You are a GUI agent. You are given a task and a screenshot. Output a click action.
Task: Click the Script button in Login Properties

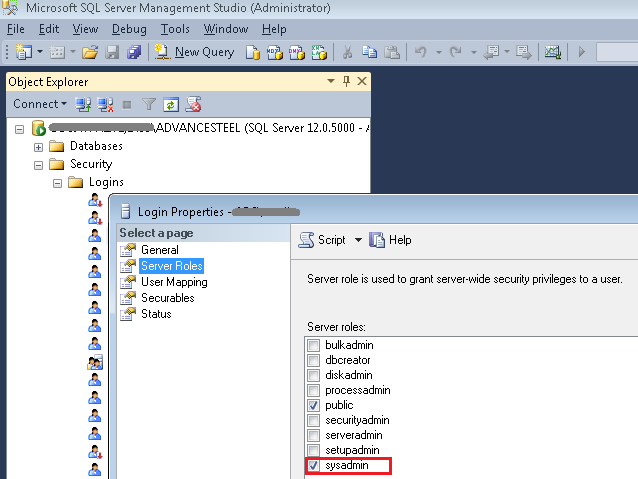[322, 240]
